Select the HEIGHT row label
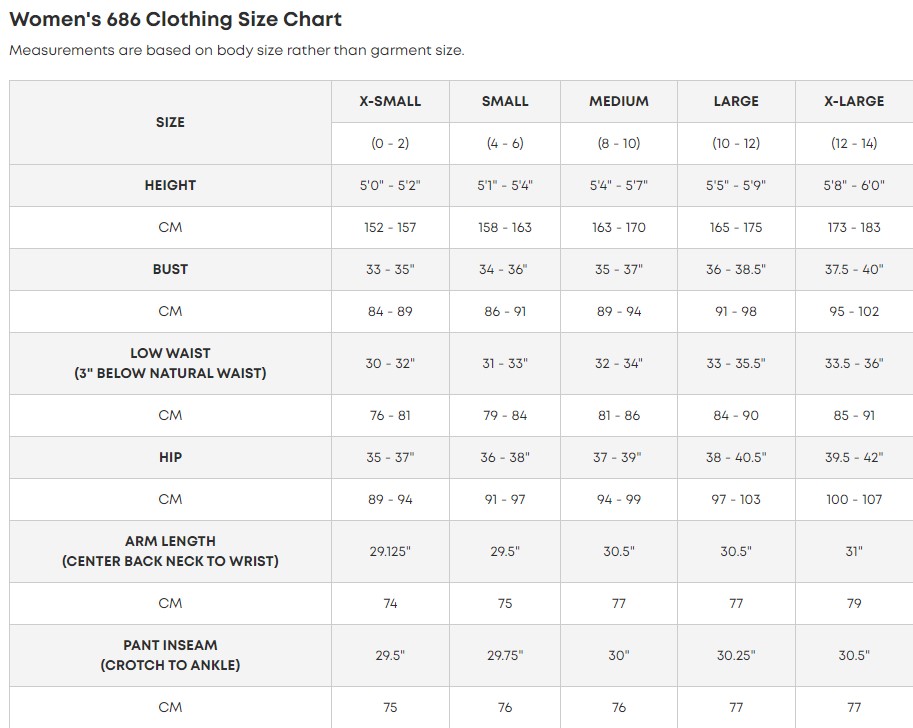Screen dimensions: 913x728 click(x=170, y=185)
